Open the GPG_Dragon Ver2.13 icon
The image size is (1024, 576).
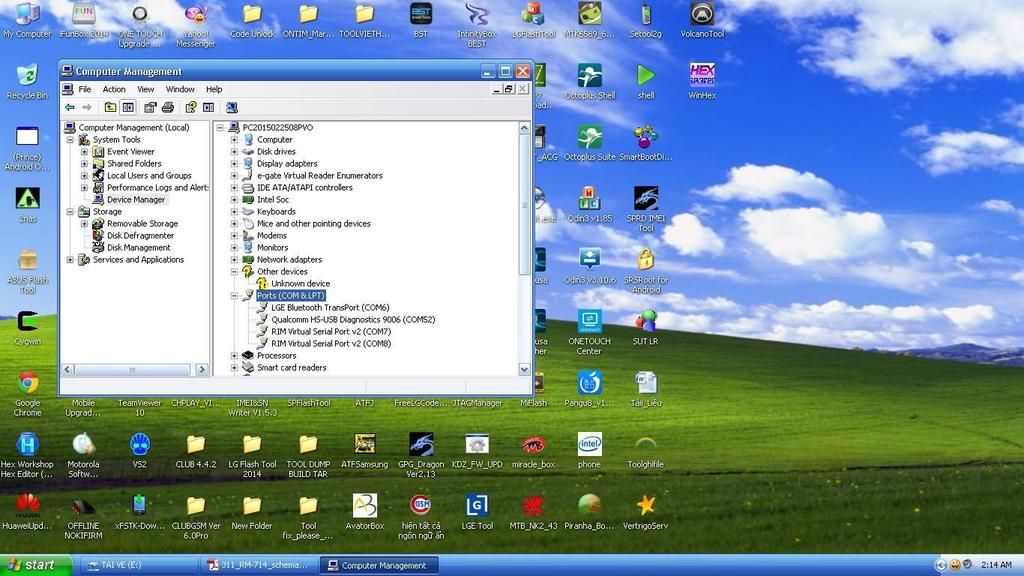click(421, 455)
